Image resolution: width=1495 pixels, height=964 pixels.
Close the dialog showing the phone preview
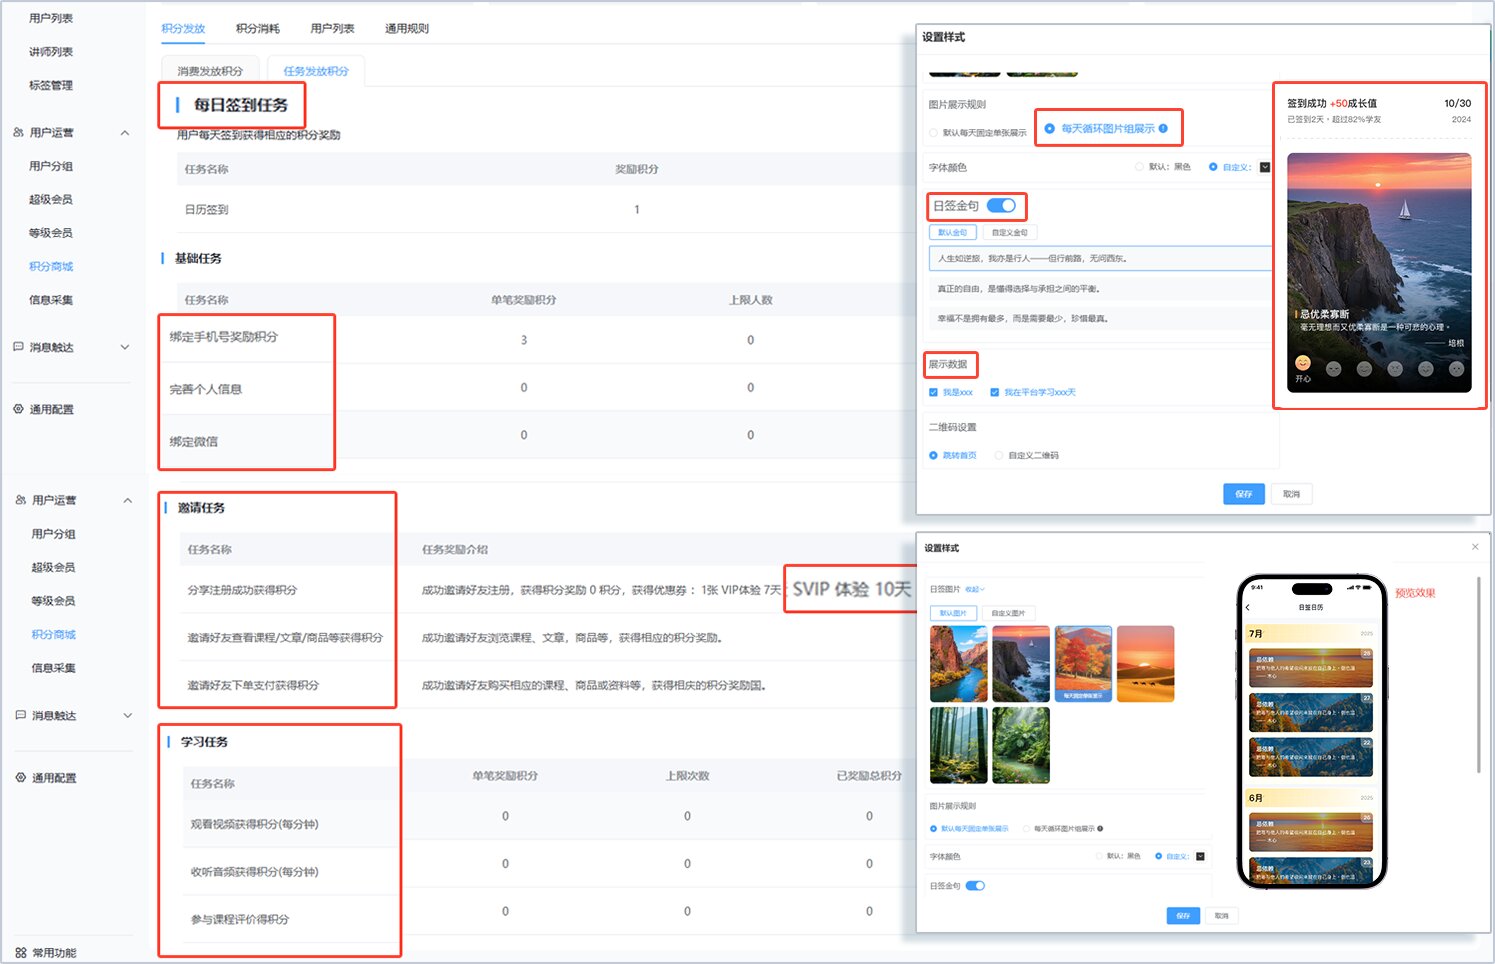tap(1475, 547)
